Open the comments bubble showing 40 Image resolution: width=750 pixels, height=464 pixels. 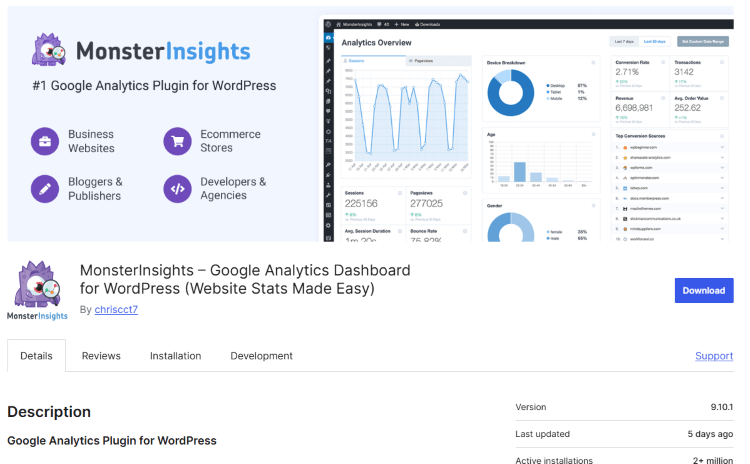(383, 24)
